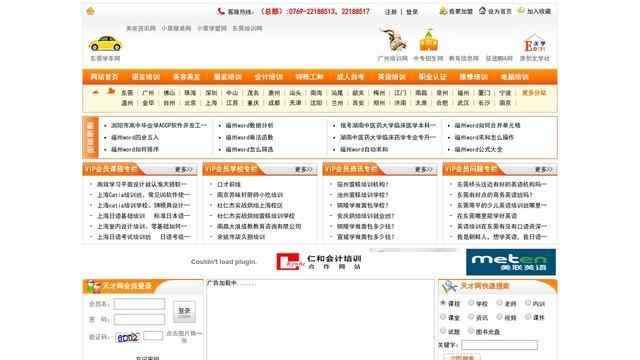The image size is (640, 360).
Task: Open 更多 in VIP会员学校专栏
Action: [303, 169]
